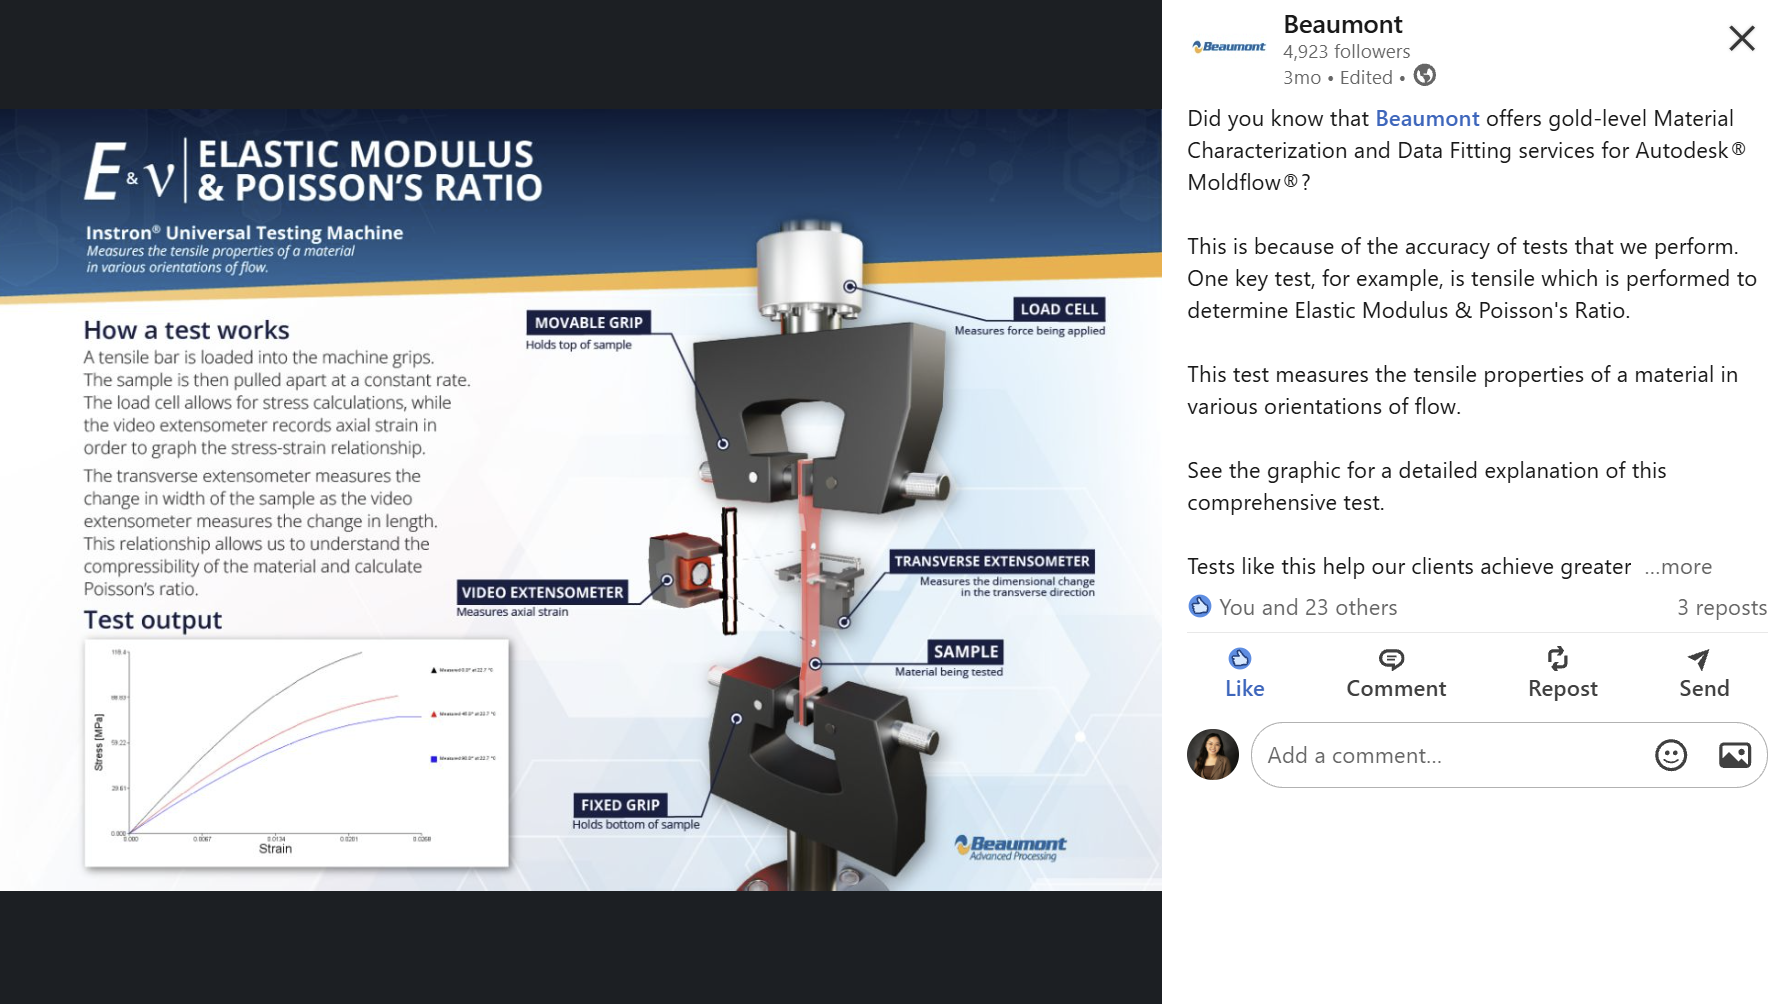Send this post using the Send icon
Image resolution: width=1786 pixels, height=1004 pixels.
point(1698,659)
